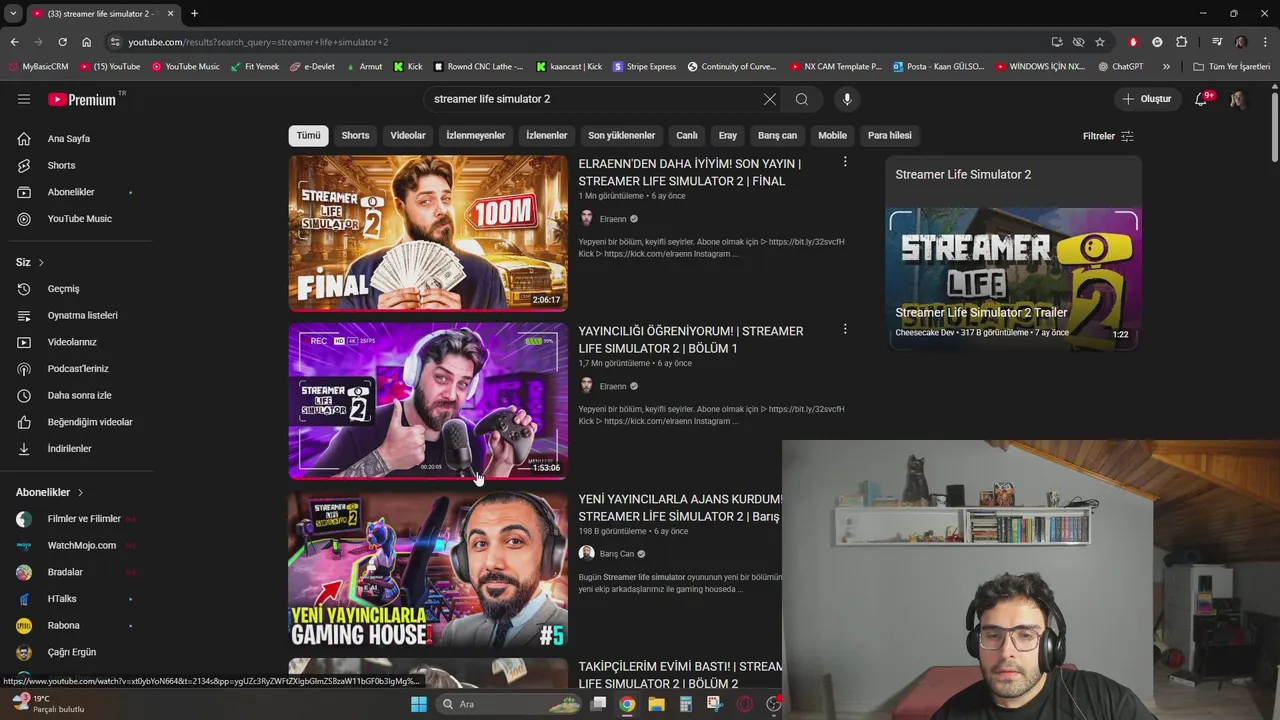1280x720 pixels.
Task: Select the Canlı filter chip
Action: click(x=687, y=135)
